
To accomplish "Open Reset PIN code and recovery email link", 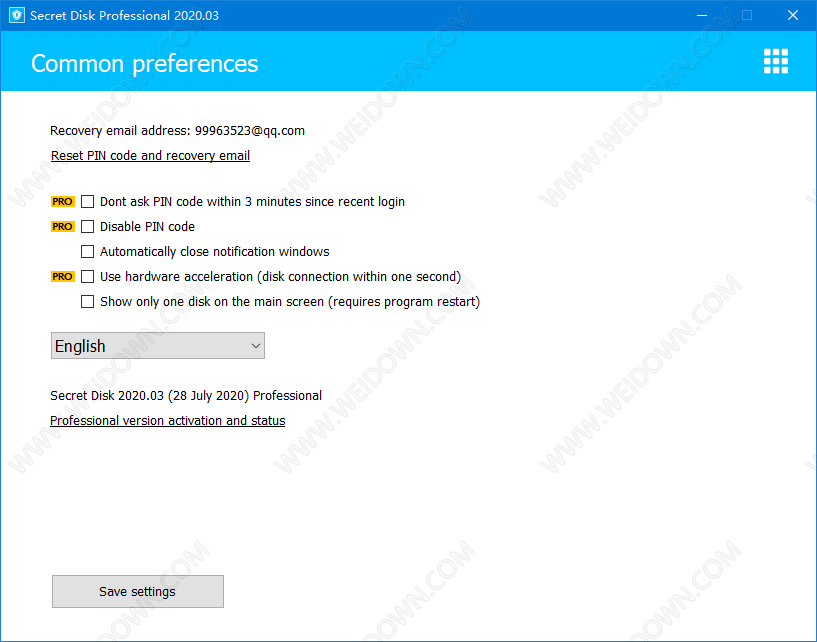I will (x=150, y=156).
